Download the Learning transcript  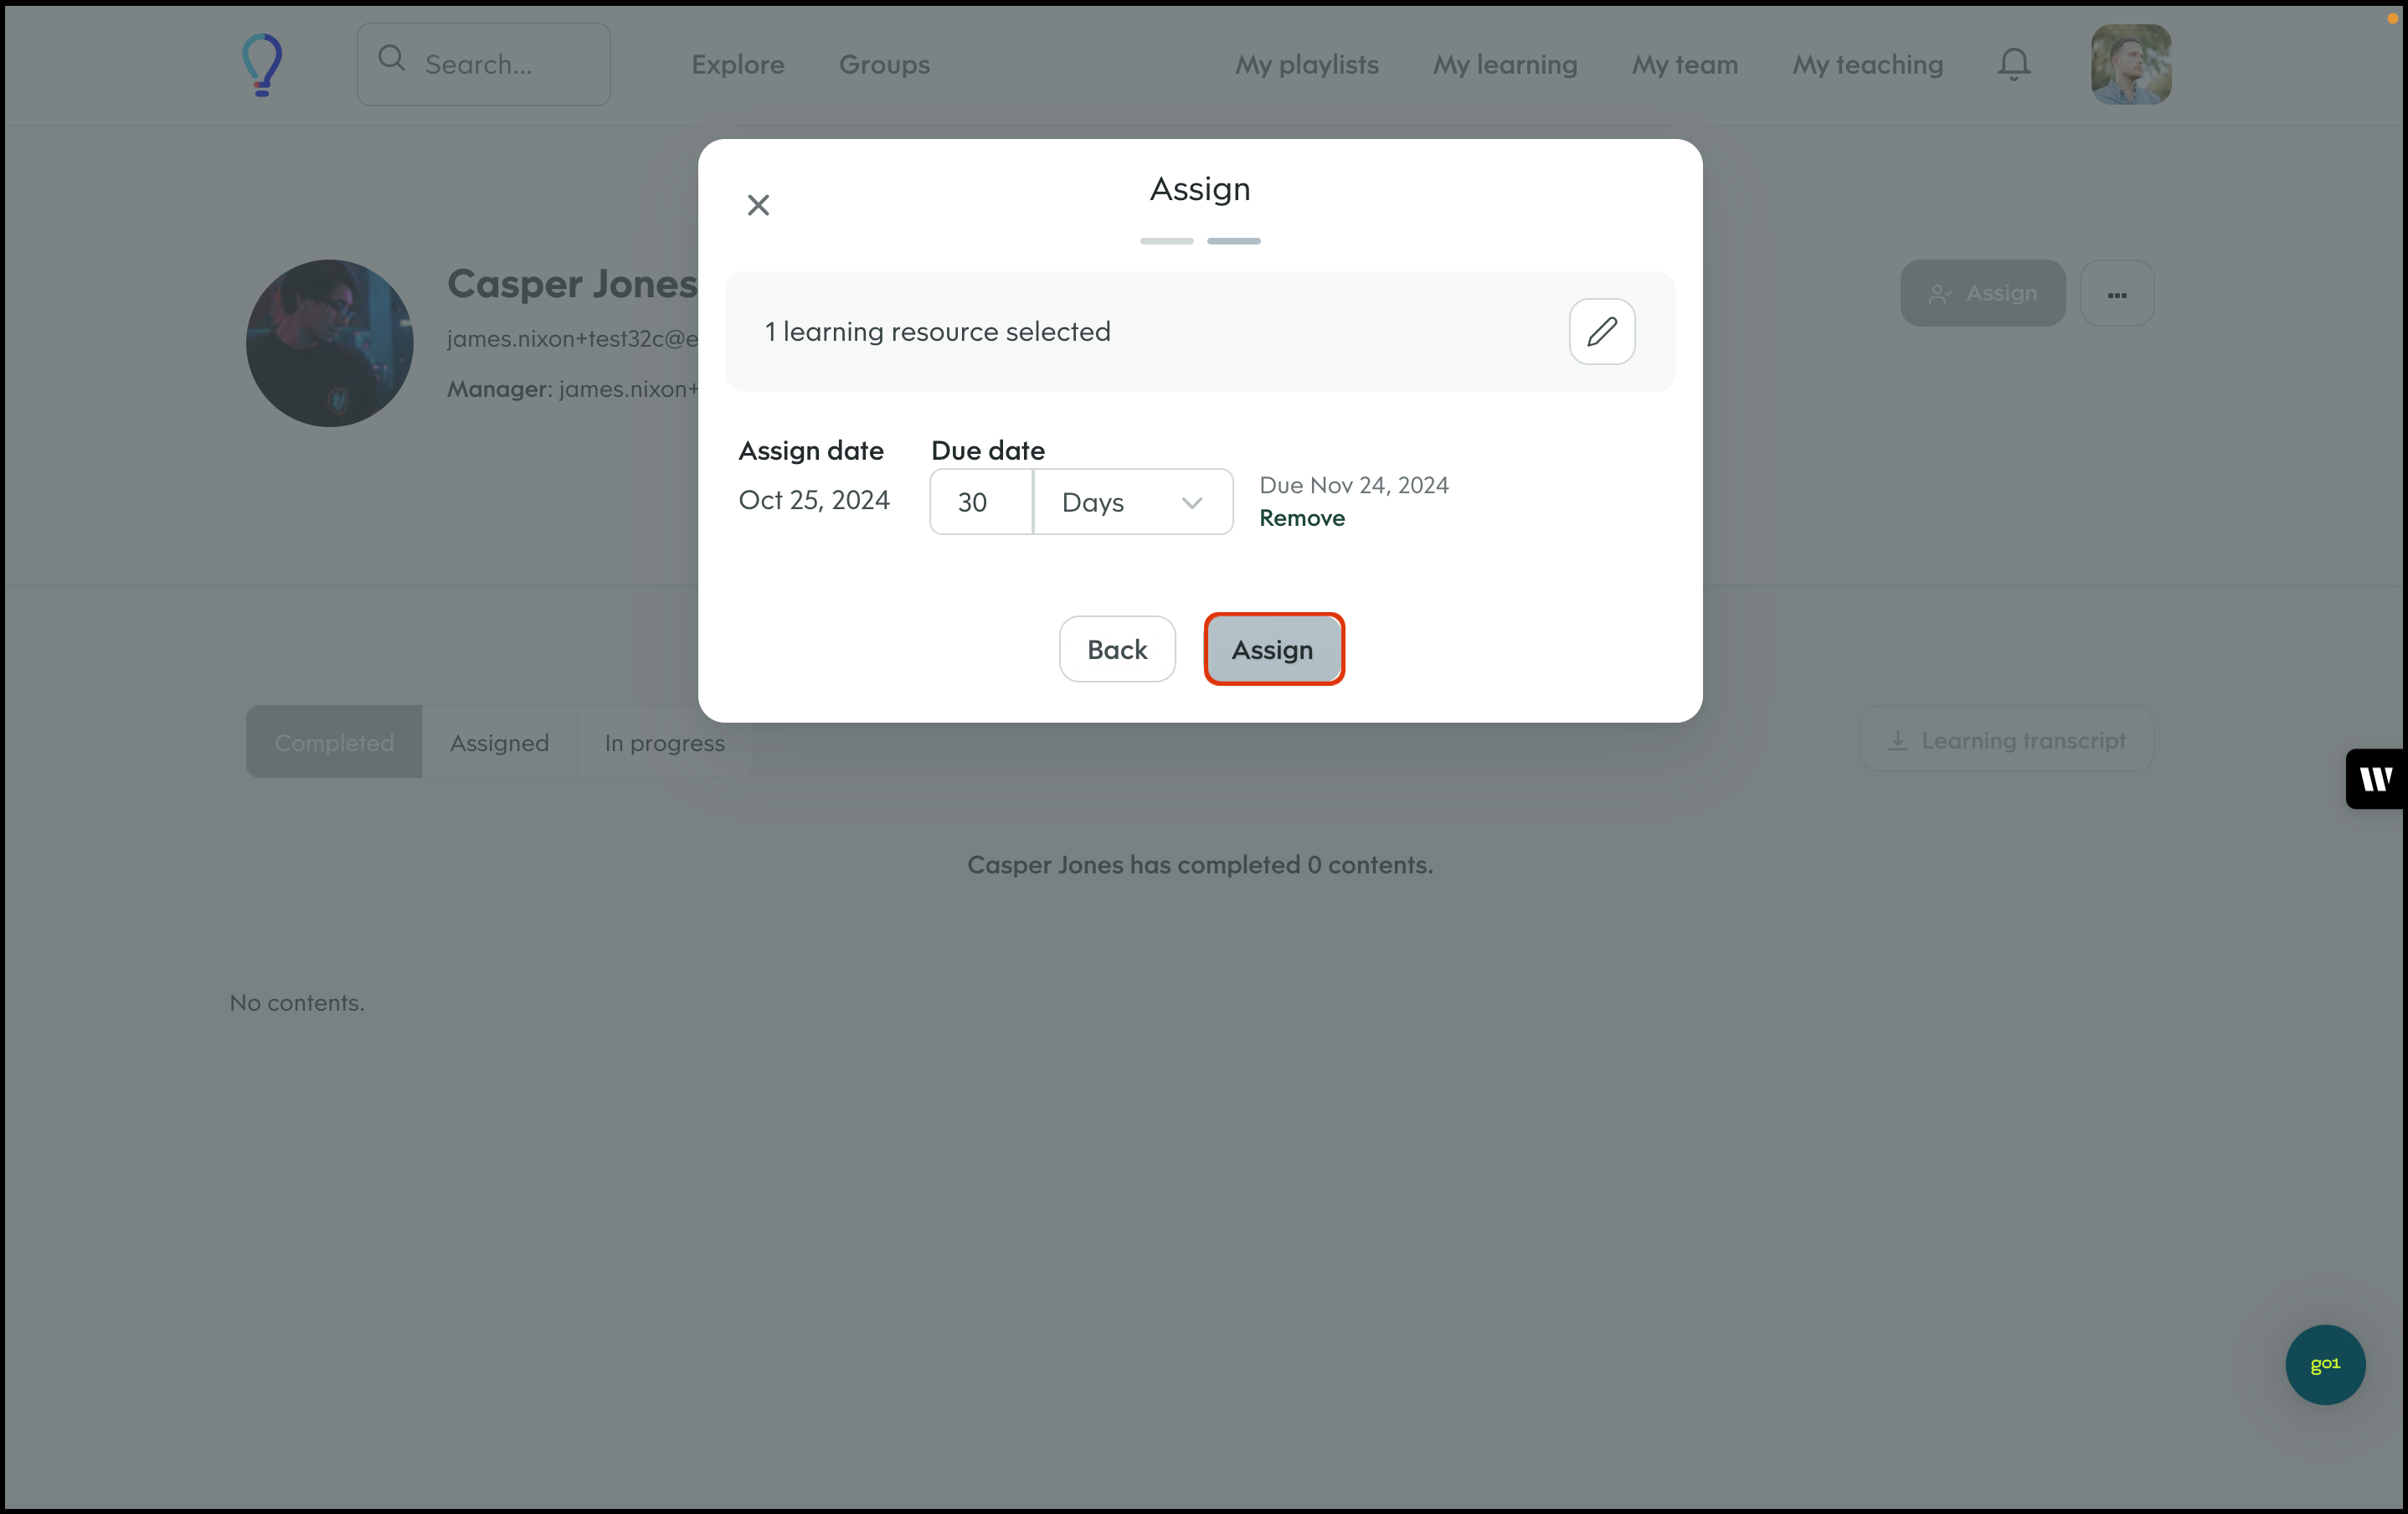2007,740
